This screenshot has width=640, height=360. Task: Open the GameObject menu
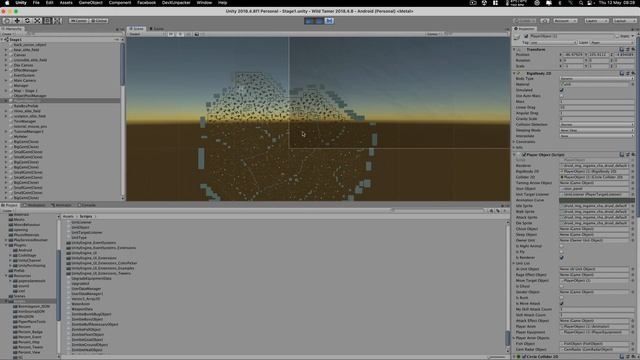tap(91, 3)
